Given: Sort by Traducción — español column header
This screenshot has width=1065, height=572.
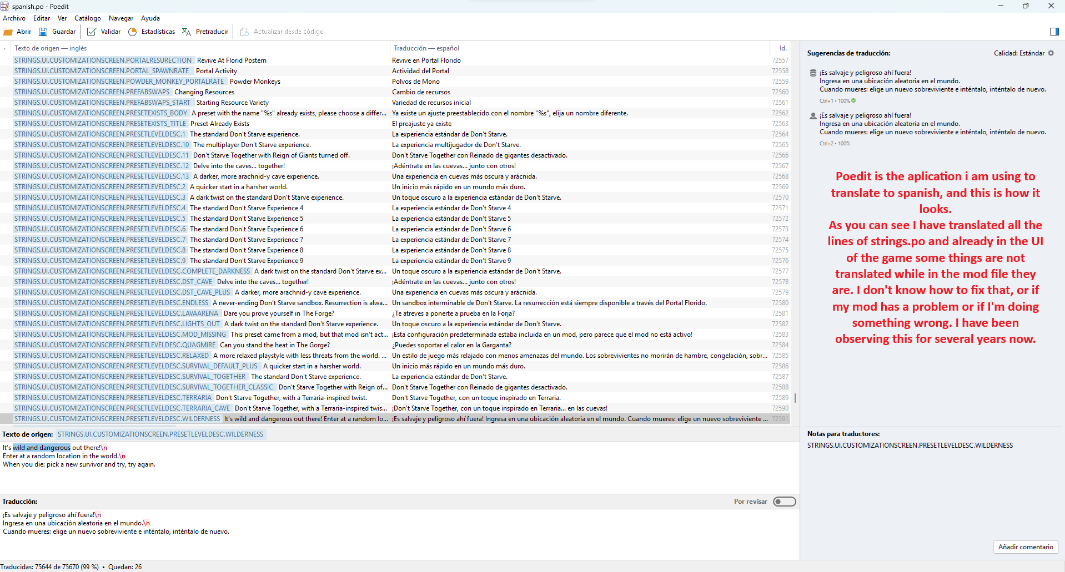Looking at the screenshot, I should click(x=425, y=47).
